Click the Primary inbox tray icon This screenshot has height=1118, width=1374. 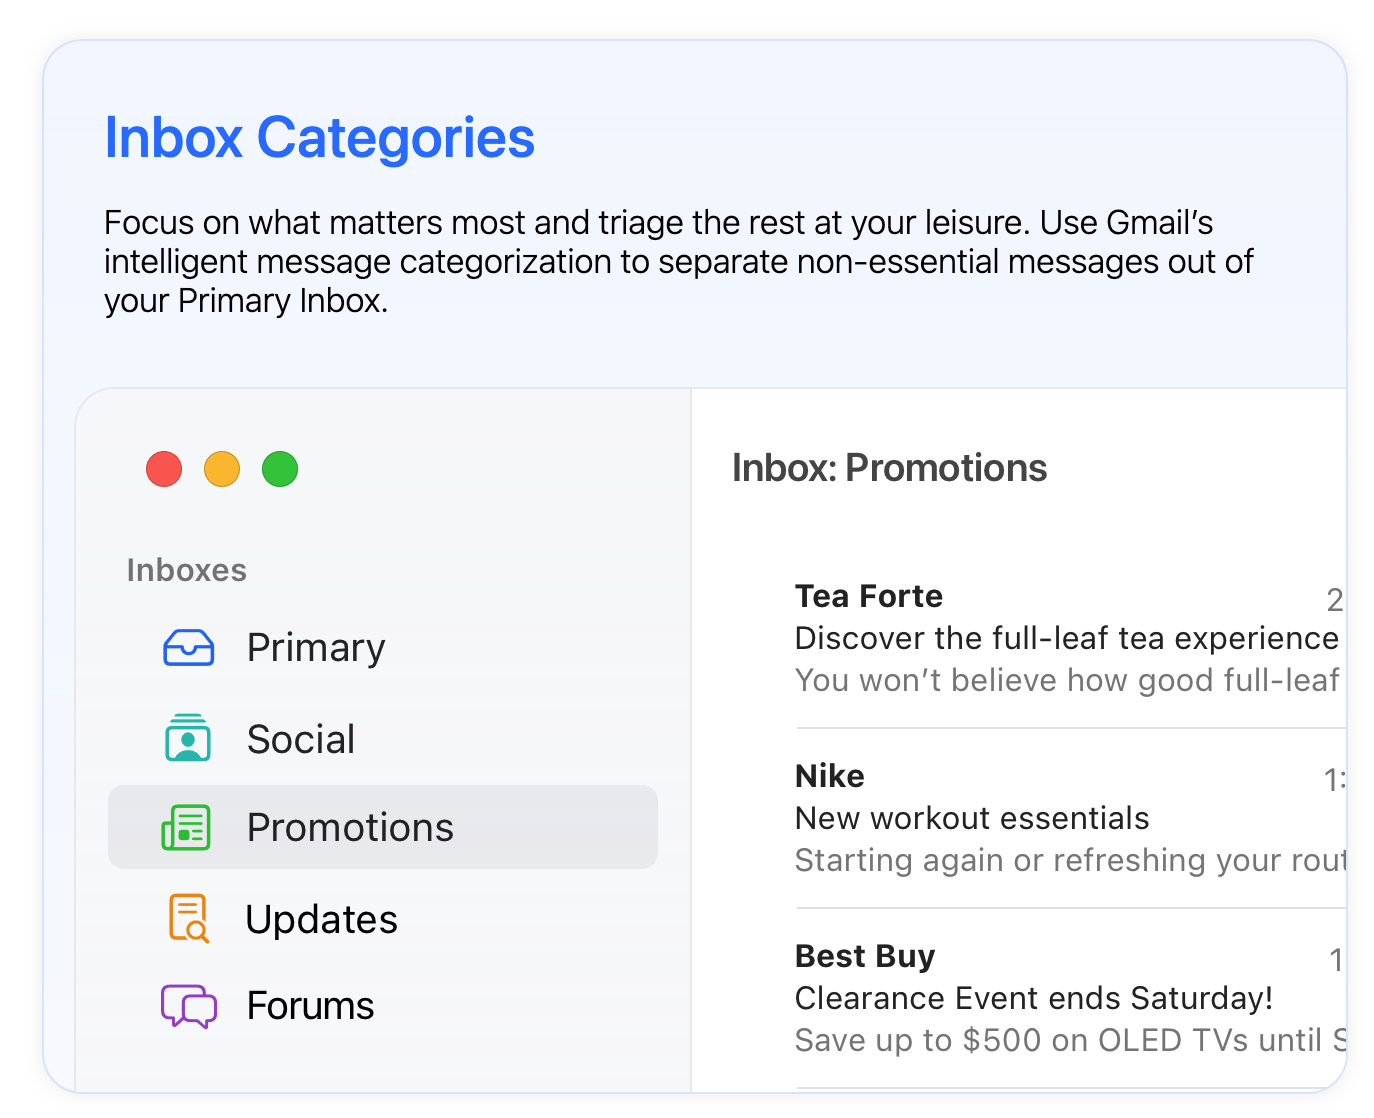(188, 648)
